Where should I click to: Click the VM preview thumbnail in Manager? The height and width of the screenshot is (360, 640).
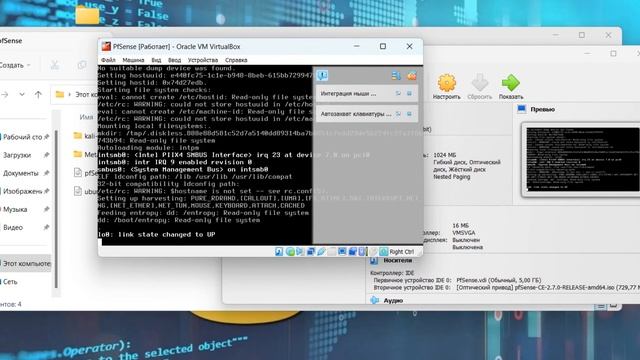coord(582,159)
